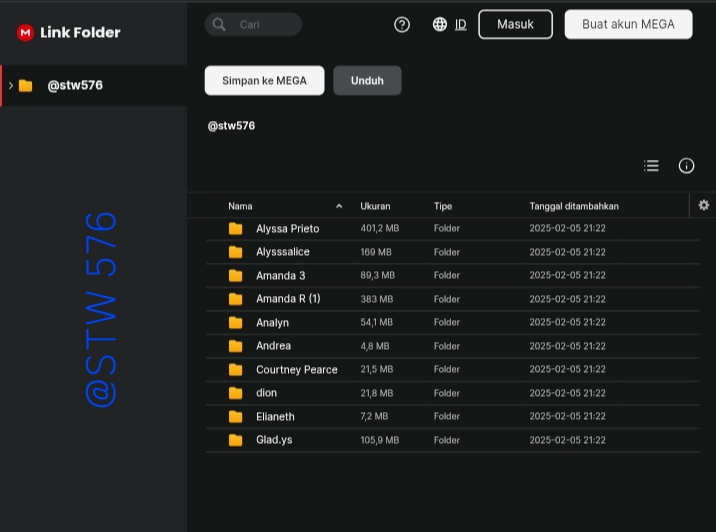The width and height of the screenshot is (716, 532).
Task: Select the Andrea name
Action: point(273,346)
